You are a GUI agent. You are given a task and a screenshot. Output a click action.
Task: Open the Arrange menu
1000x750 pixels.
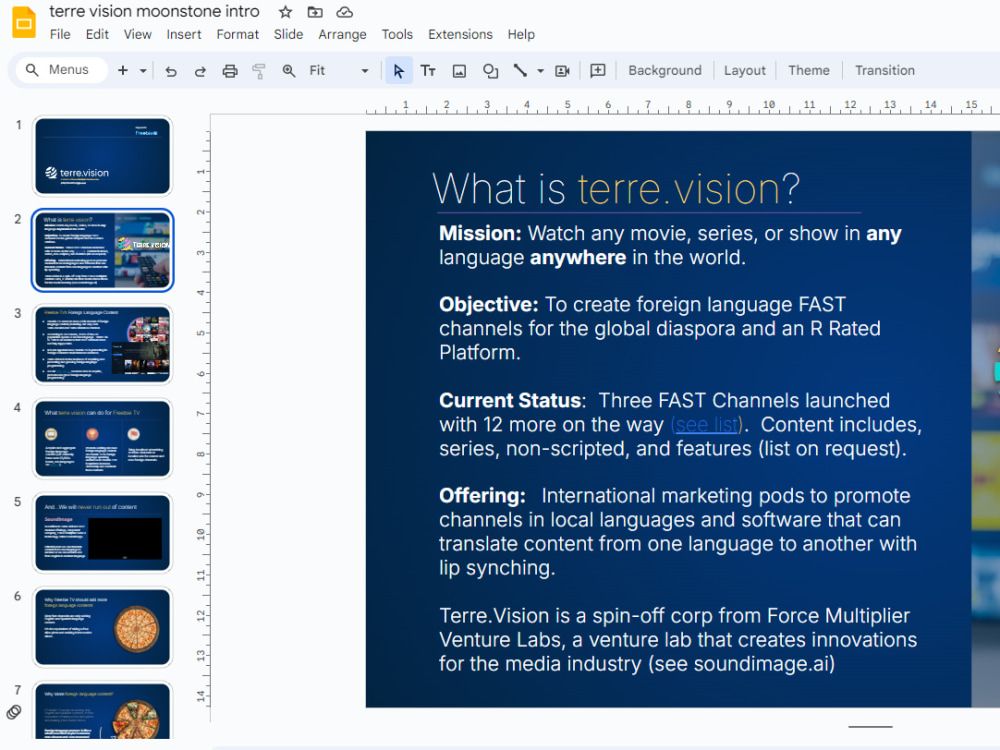pyautogui.click(x=342, y=34)
